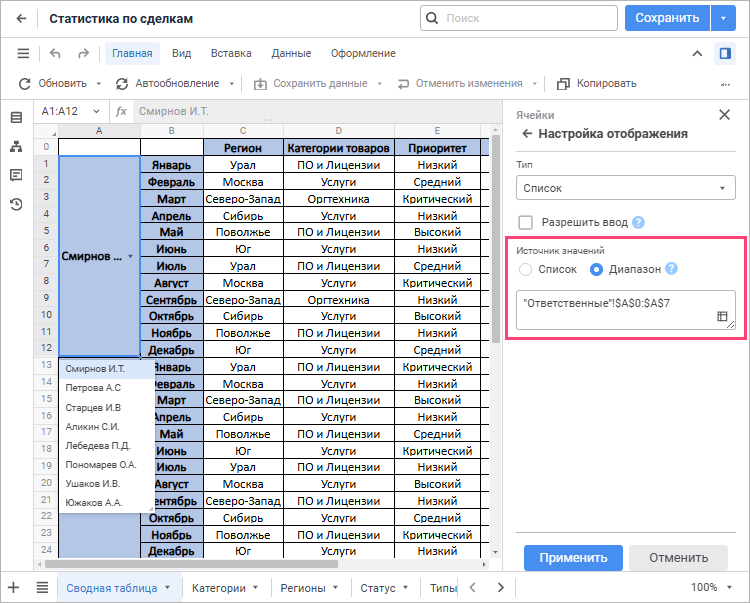Image resolution: width=750 pixels, height=603 pixels.
Task: Open the Оформление ribbon tab
Action: 363,53
